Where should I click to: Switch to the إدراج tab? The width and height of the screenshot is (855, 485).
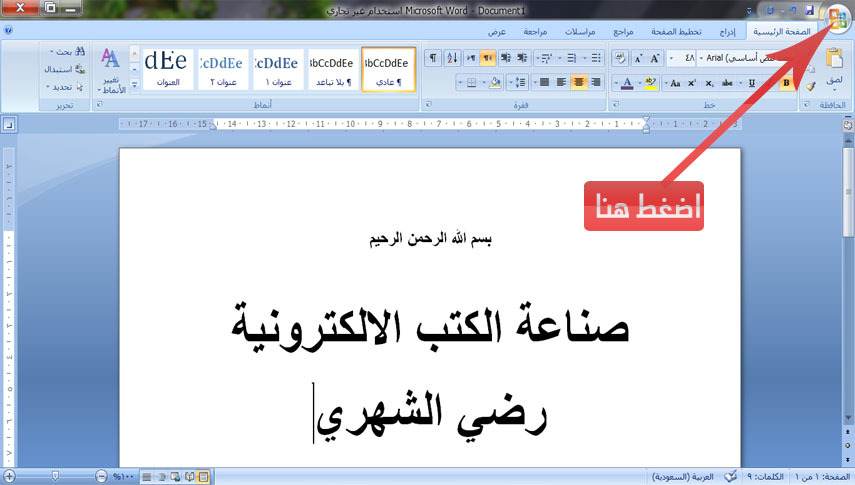click(727, 32)
